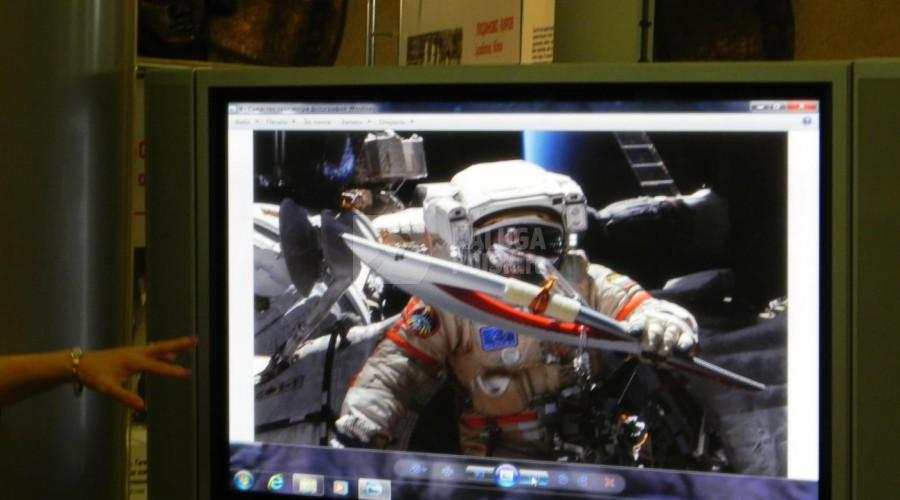Open the zoom magnifier control

click(x=417, y=470)
